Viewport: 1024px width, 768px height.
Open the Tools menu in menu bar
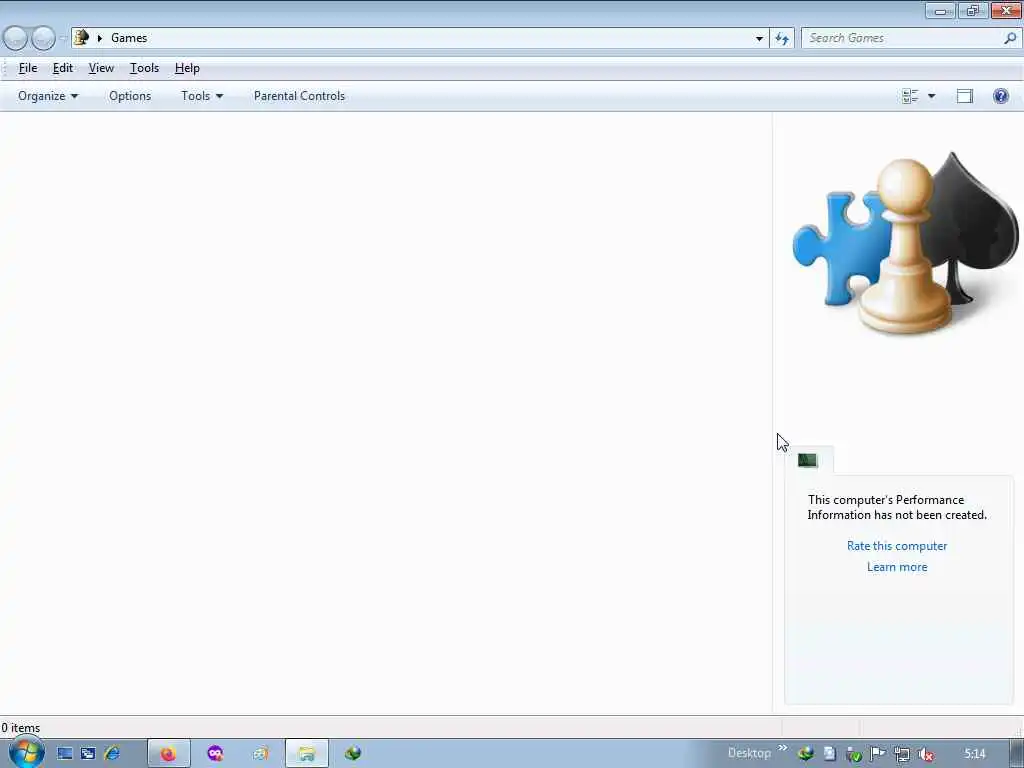[144, 68]
